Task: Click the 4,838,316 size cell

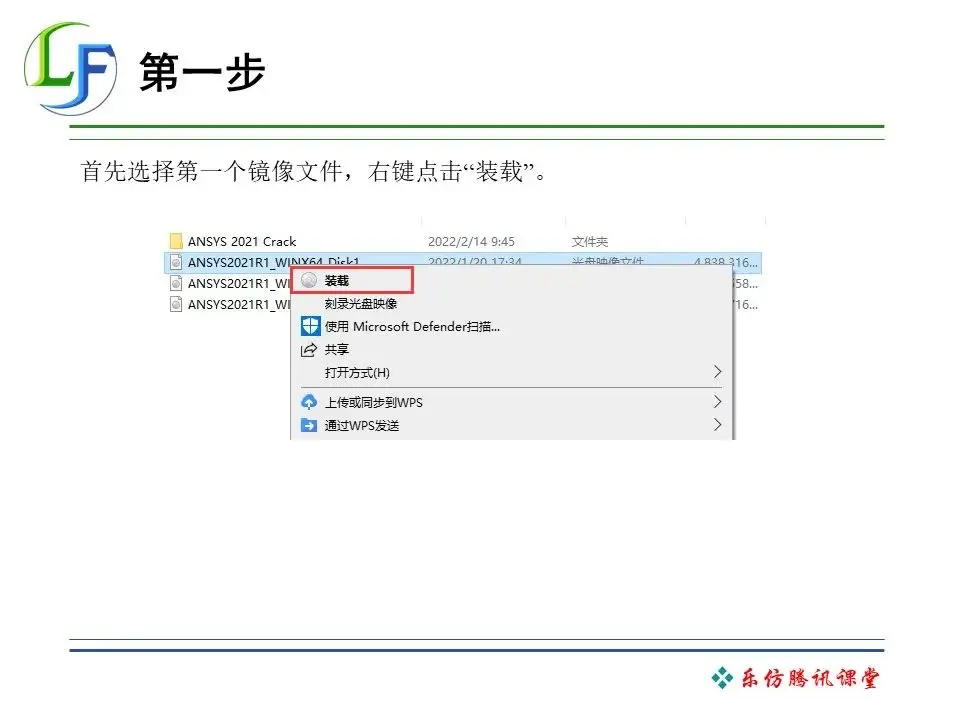Action: pyautogui.click(x=726, y=262)
